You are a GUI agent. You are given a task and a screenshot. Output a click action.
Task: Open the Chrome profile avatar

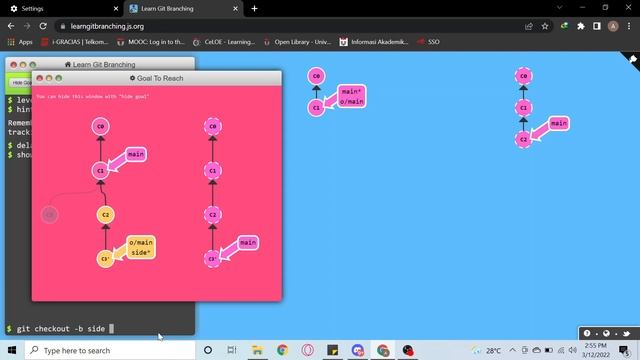(613, 26)
